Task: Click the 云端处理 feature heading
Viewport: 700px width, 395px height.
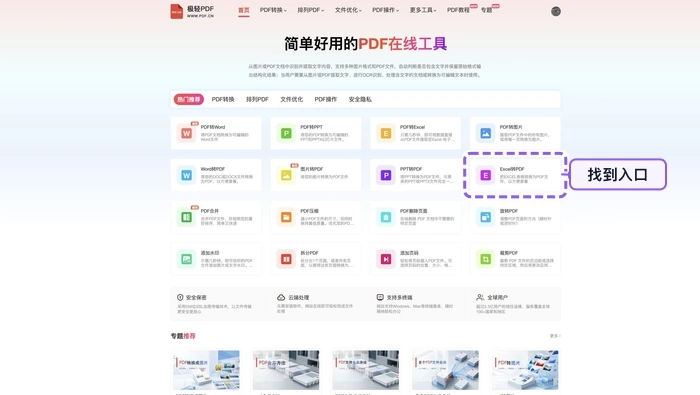Action: point(299,297)
